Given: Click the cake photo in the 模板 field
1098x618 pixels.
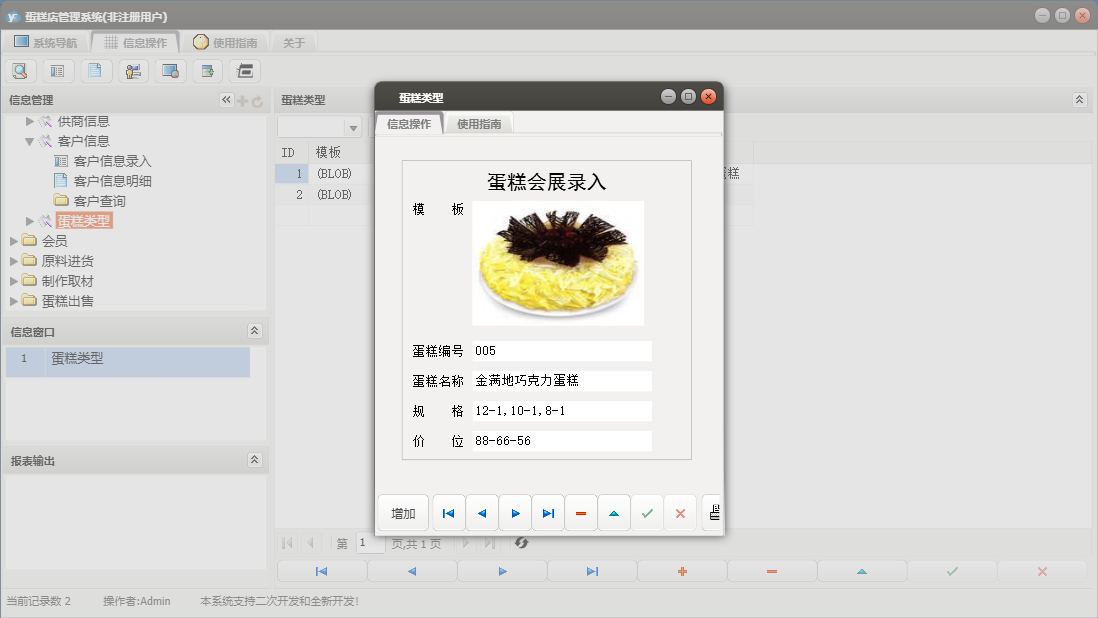Looking at the screenshot, I should (x=558, y=262).
